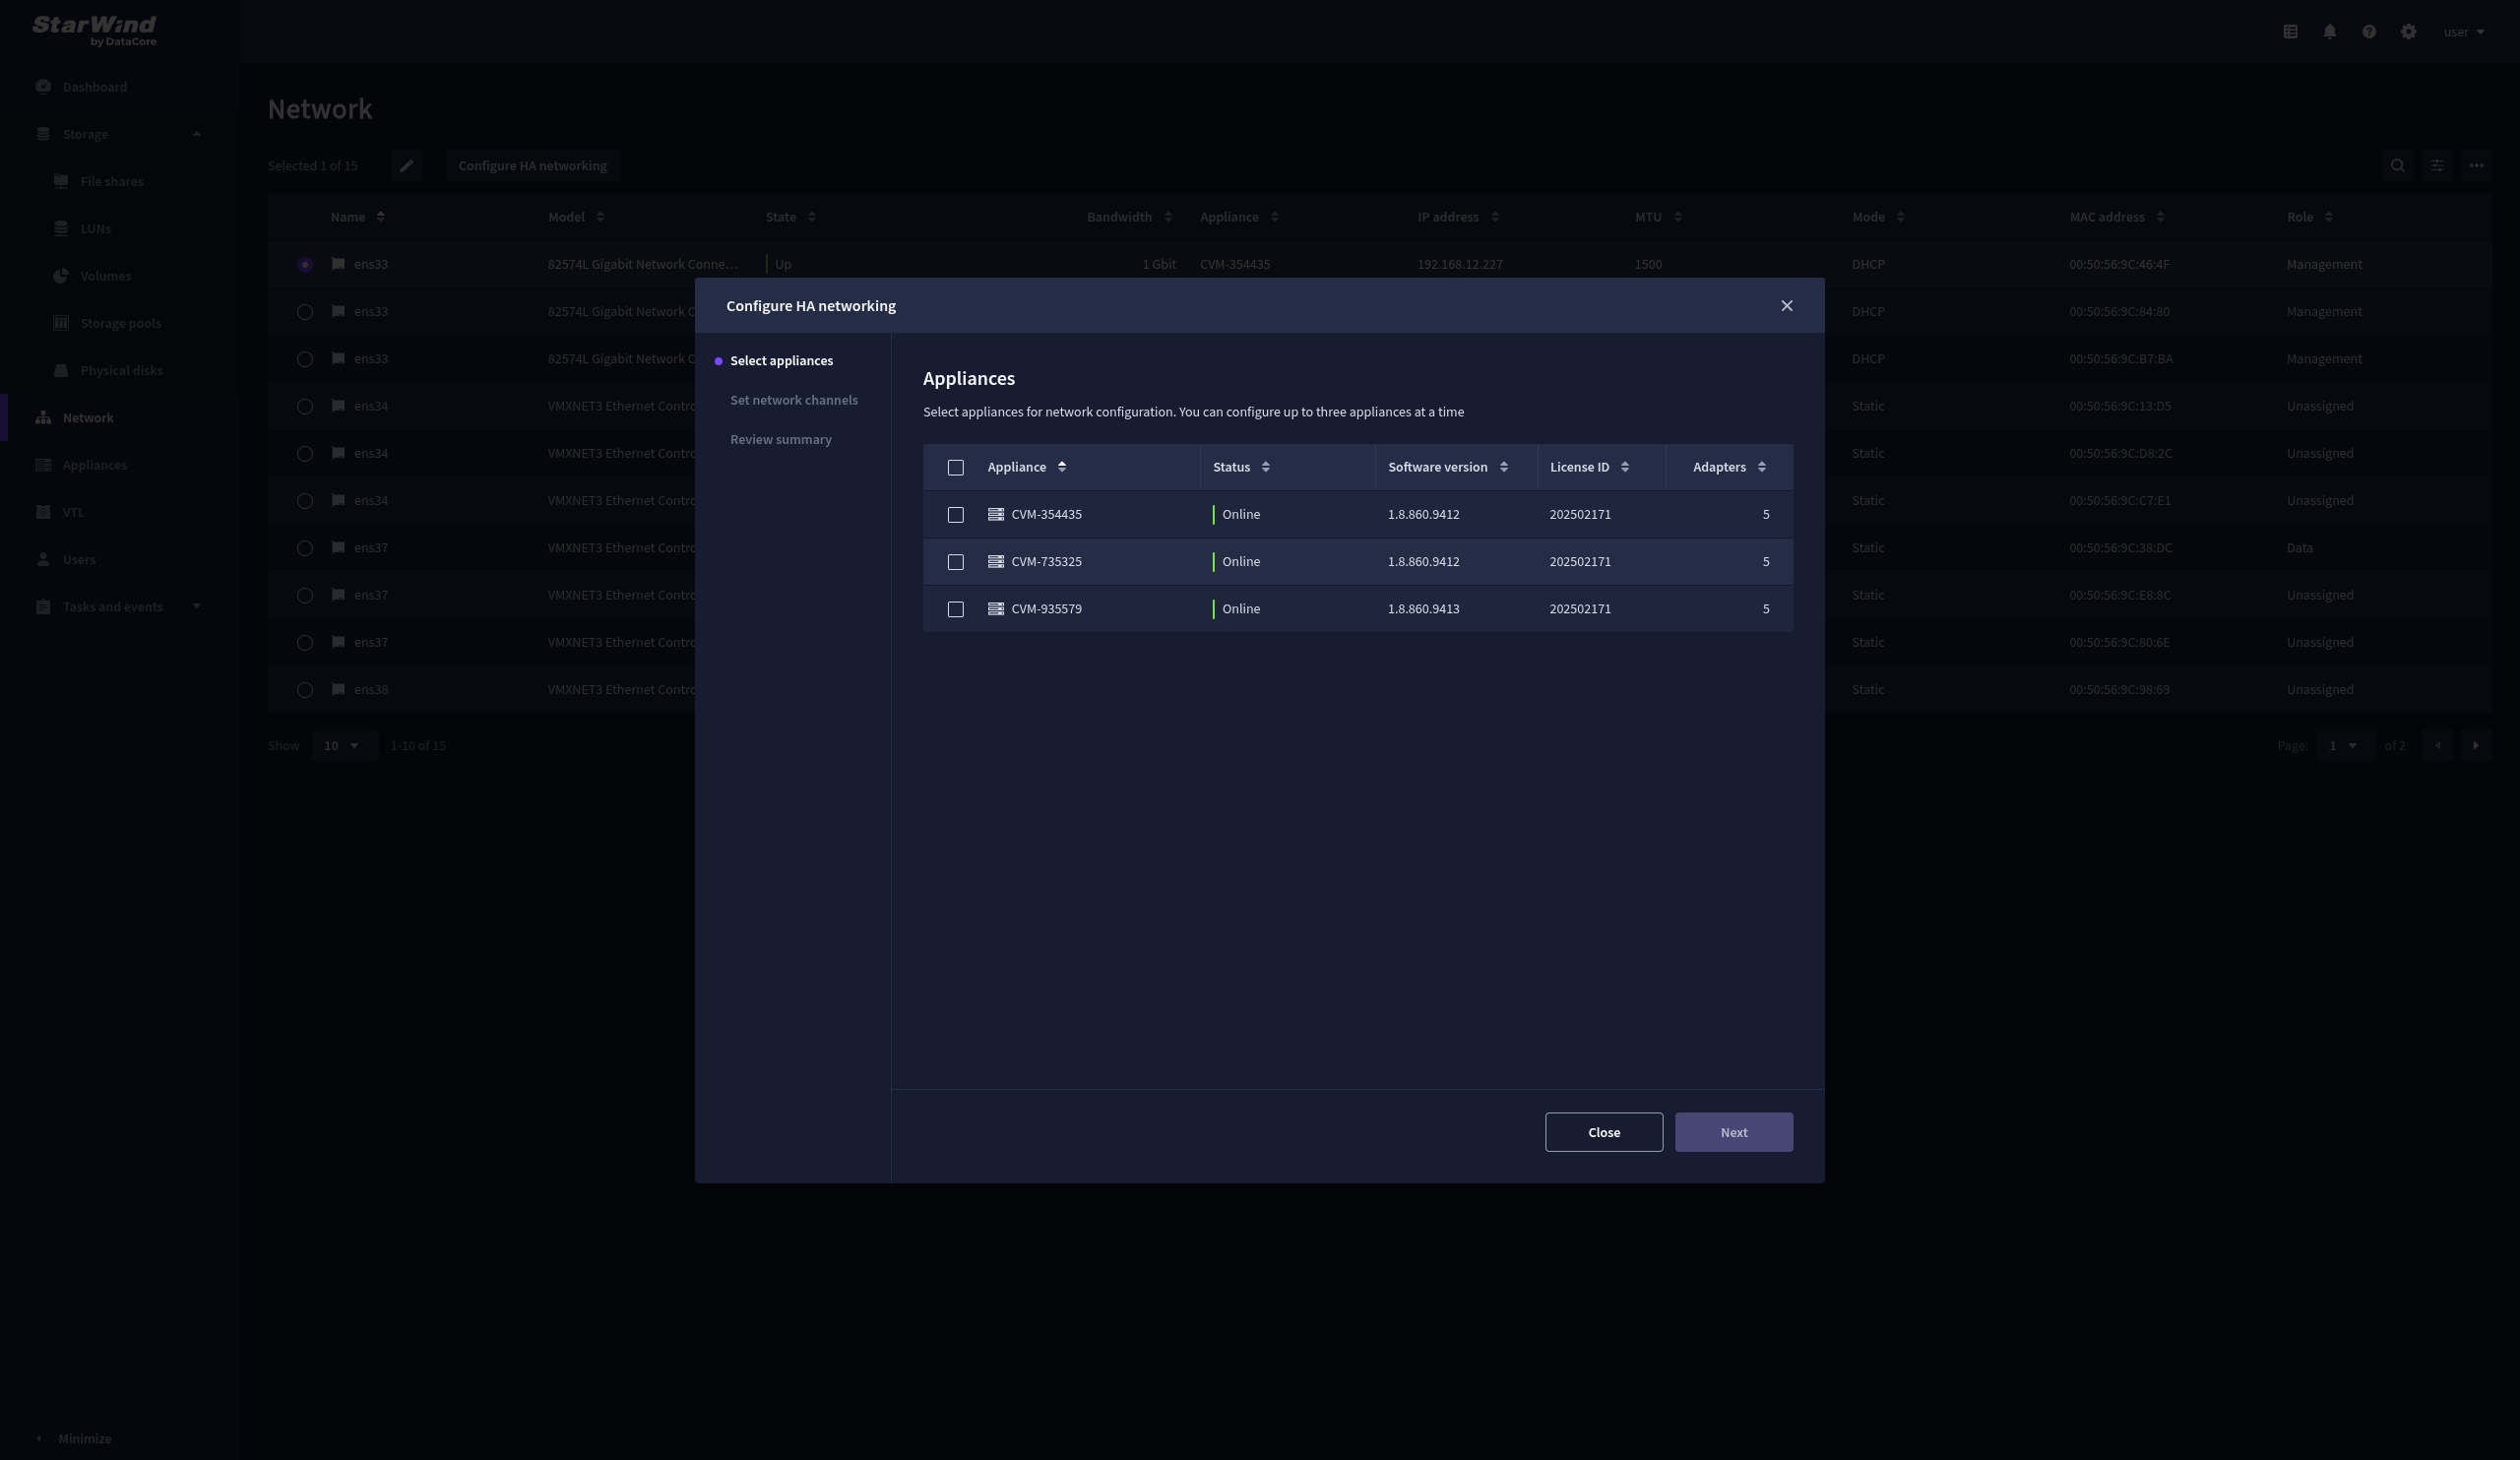Go to Set network channels step
The width and height of the screenshot is (2520, 1460).
point(793,400)
